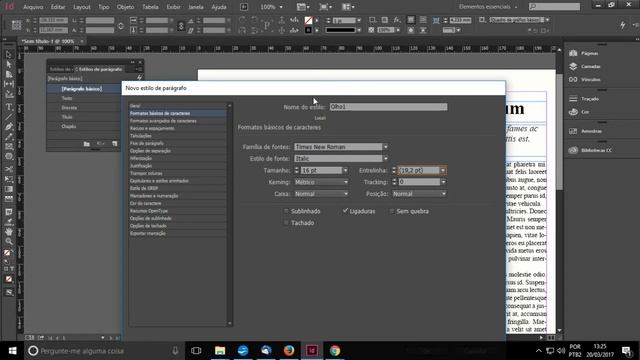Image resolution: width=640 pixels, height=360 pixels.
Task: Enable the Tachado checkbox
Action: pos(286,223)
